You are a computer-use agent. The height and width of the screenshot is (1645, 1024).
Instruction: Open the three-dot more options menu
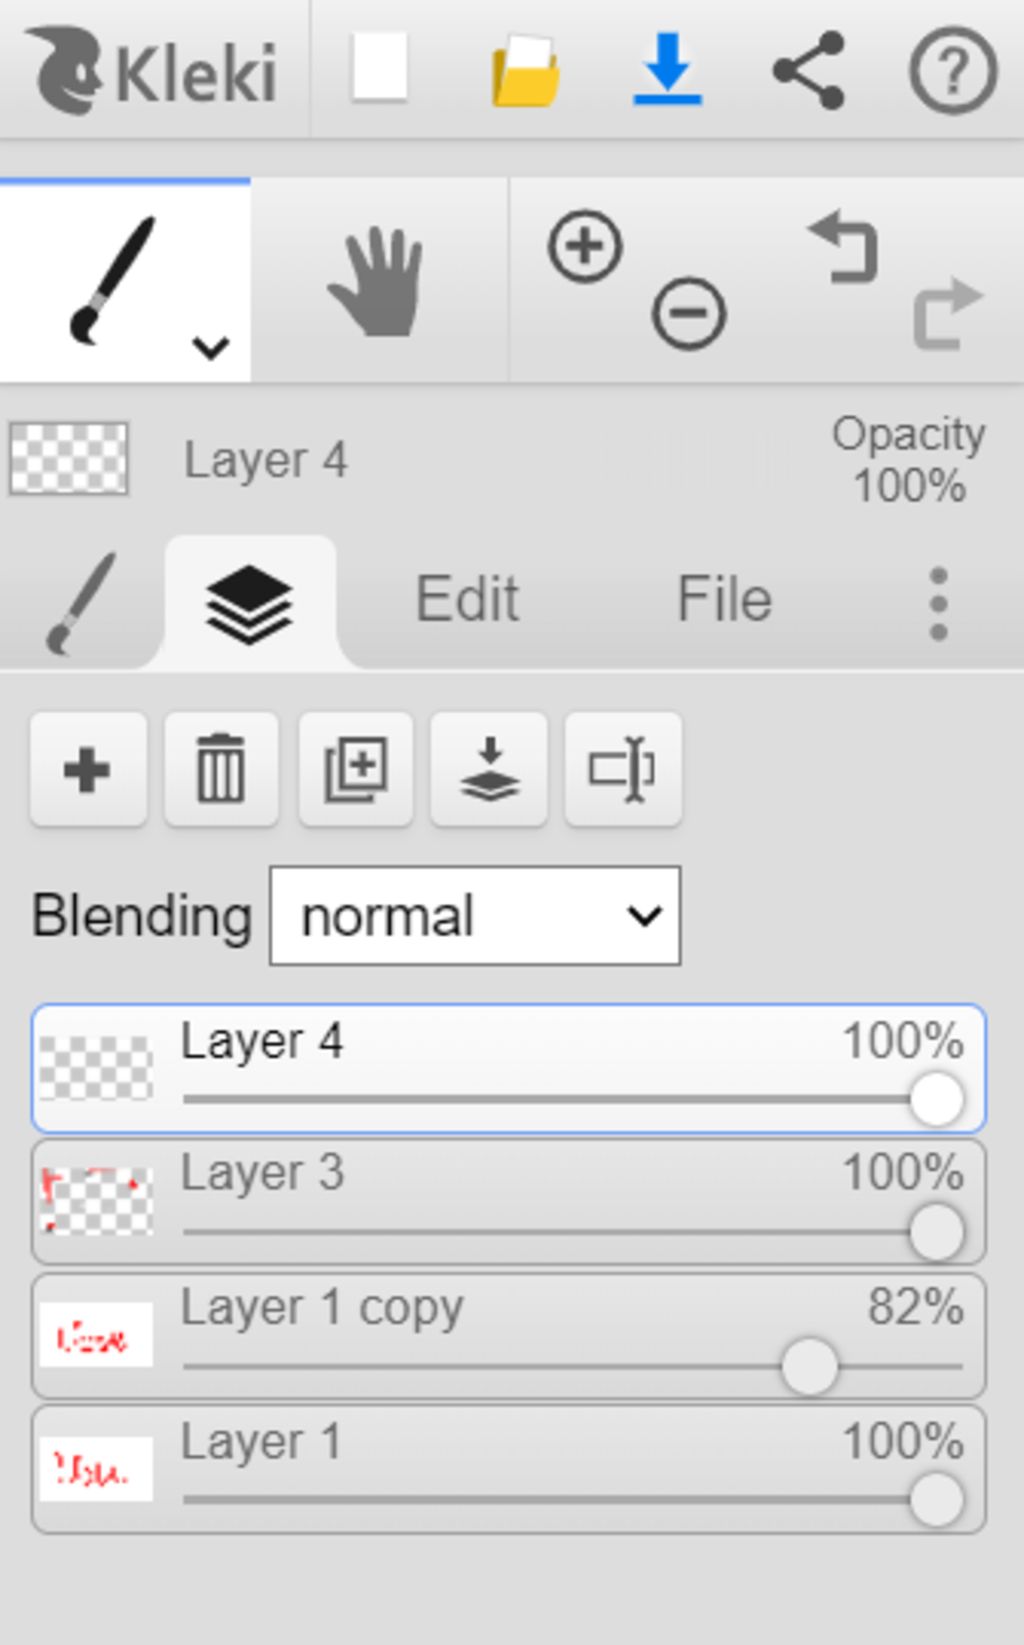click(938, 603)
